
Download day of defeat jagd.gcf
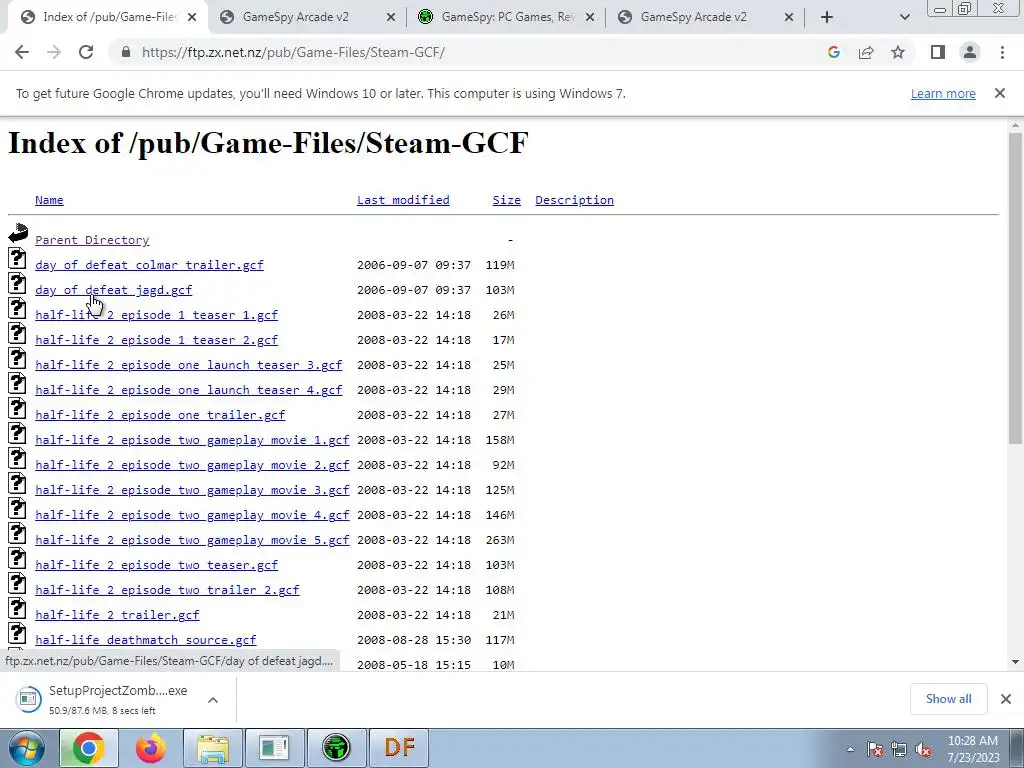(x=114, y=290)
